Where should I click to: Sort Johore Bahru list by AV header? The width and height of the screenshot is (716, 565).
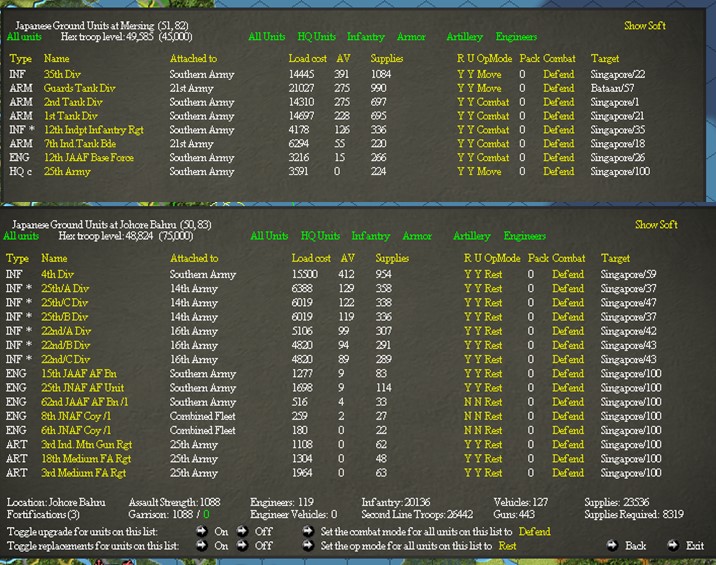coord(347,258)
